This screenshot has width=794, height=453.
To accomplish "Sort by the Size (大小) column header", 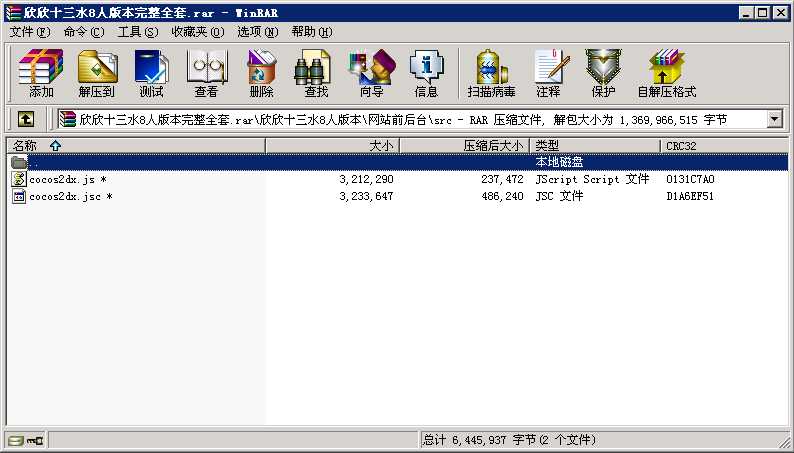I will click(332, 146).
